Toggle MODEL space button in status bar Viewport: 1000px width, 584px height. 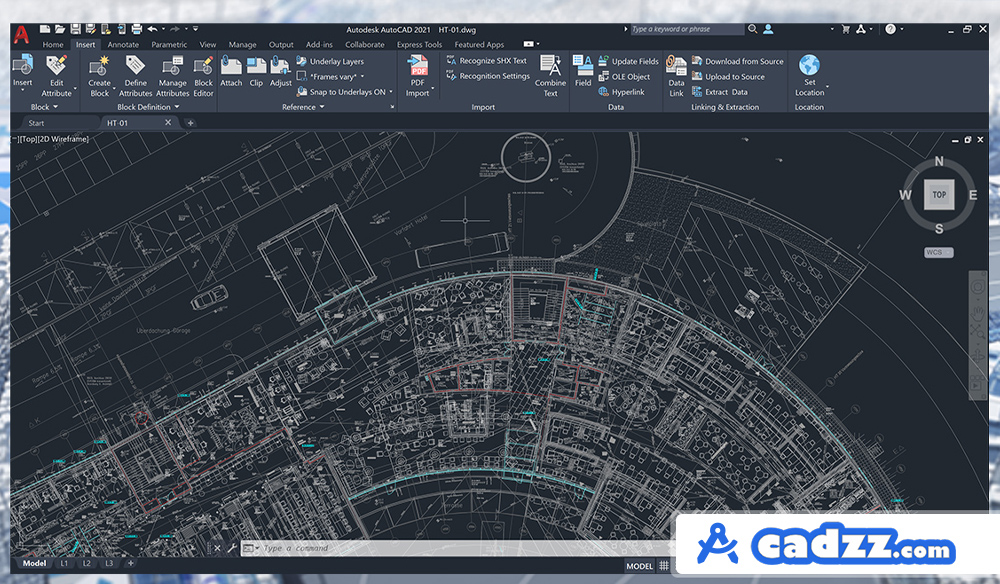639,566
